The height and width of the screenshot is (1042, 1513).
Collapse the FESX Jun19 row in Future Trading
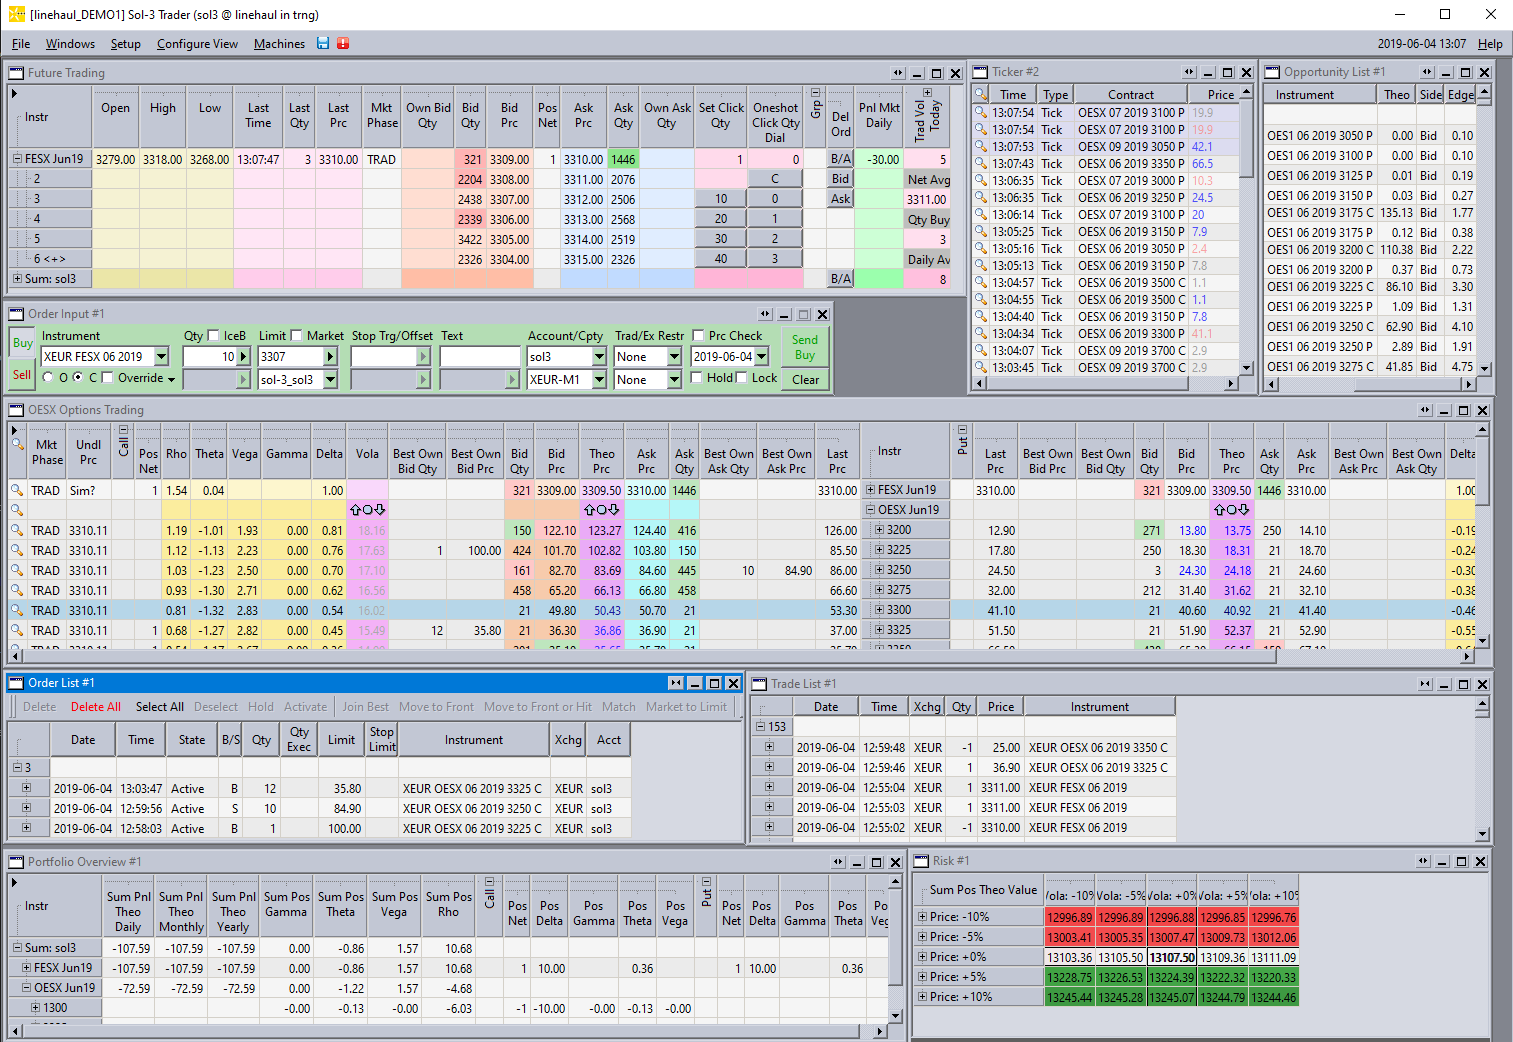tap(17, 159)
